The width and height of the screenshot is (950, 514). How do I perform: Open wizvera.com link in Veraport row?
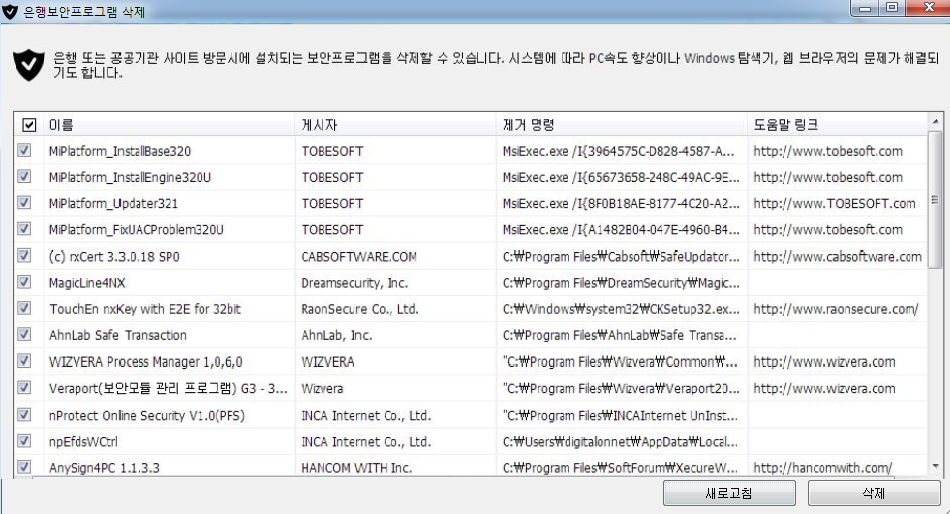click(x=824, y=389)
